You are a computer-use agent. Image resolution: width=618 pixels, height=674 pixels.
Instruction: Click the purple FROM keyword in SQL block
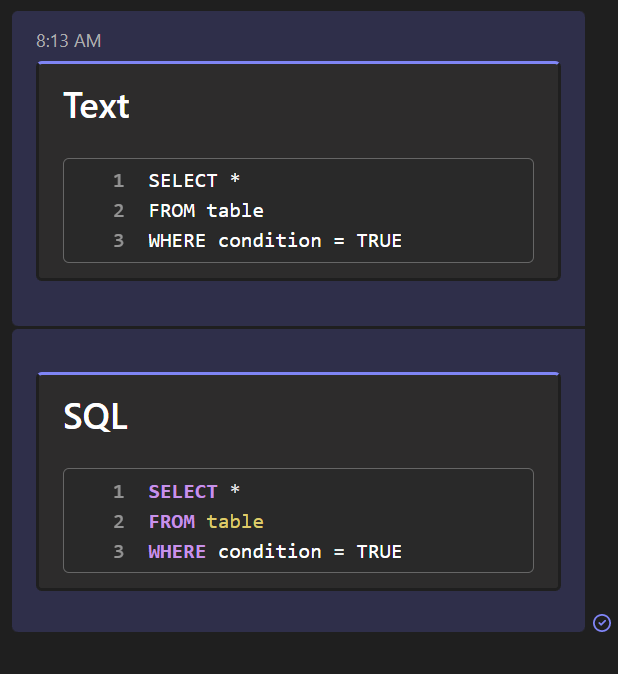pyautogui.click(x=171, y=522)
